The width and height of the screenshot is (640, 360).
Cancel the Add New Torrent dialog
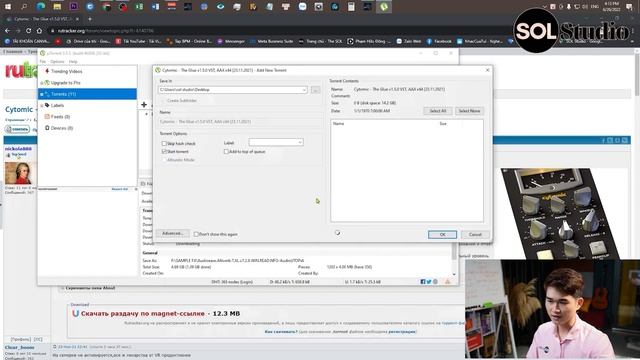475,235
